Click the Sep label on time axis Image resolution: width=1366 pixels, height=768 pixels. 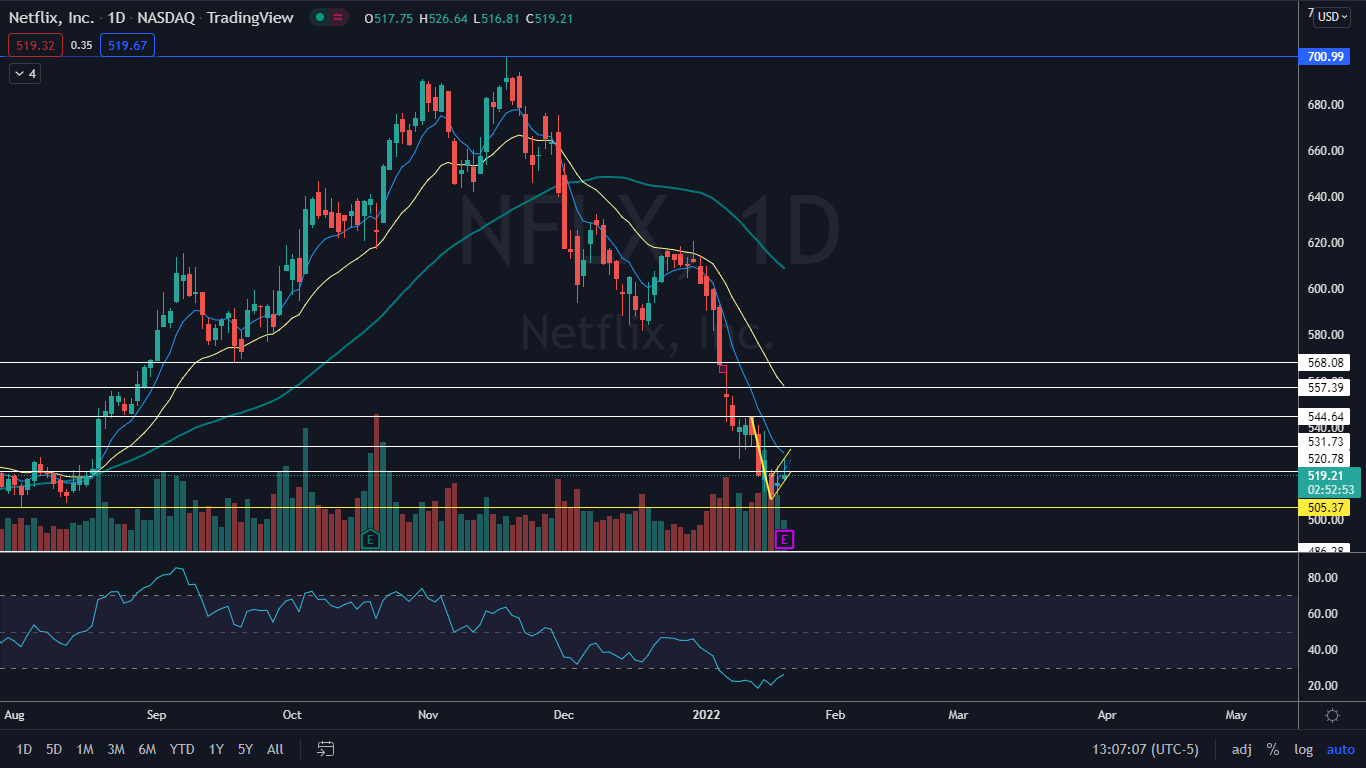[x=156, y=715]
